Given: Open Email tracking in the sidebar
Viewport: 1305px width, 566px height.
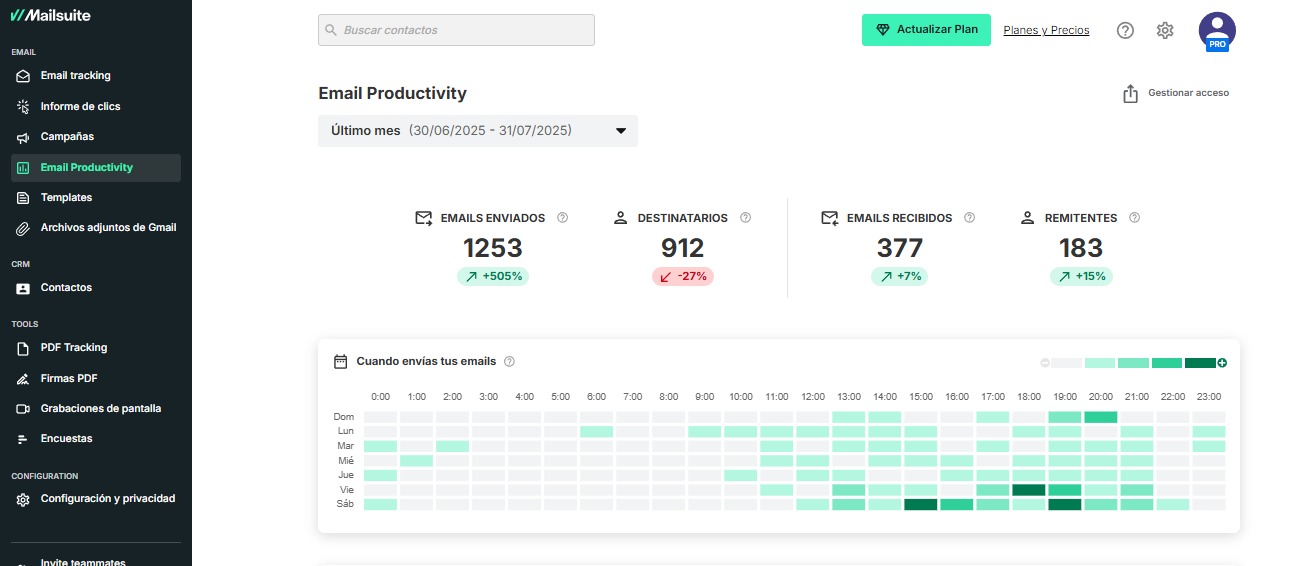Looking at the screenshot, I should point(75,76).
